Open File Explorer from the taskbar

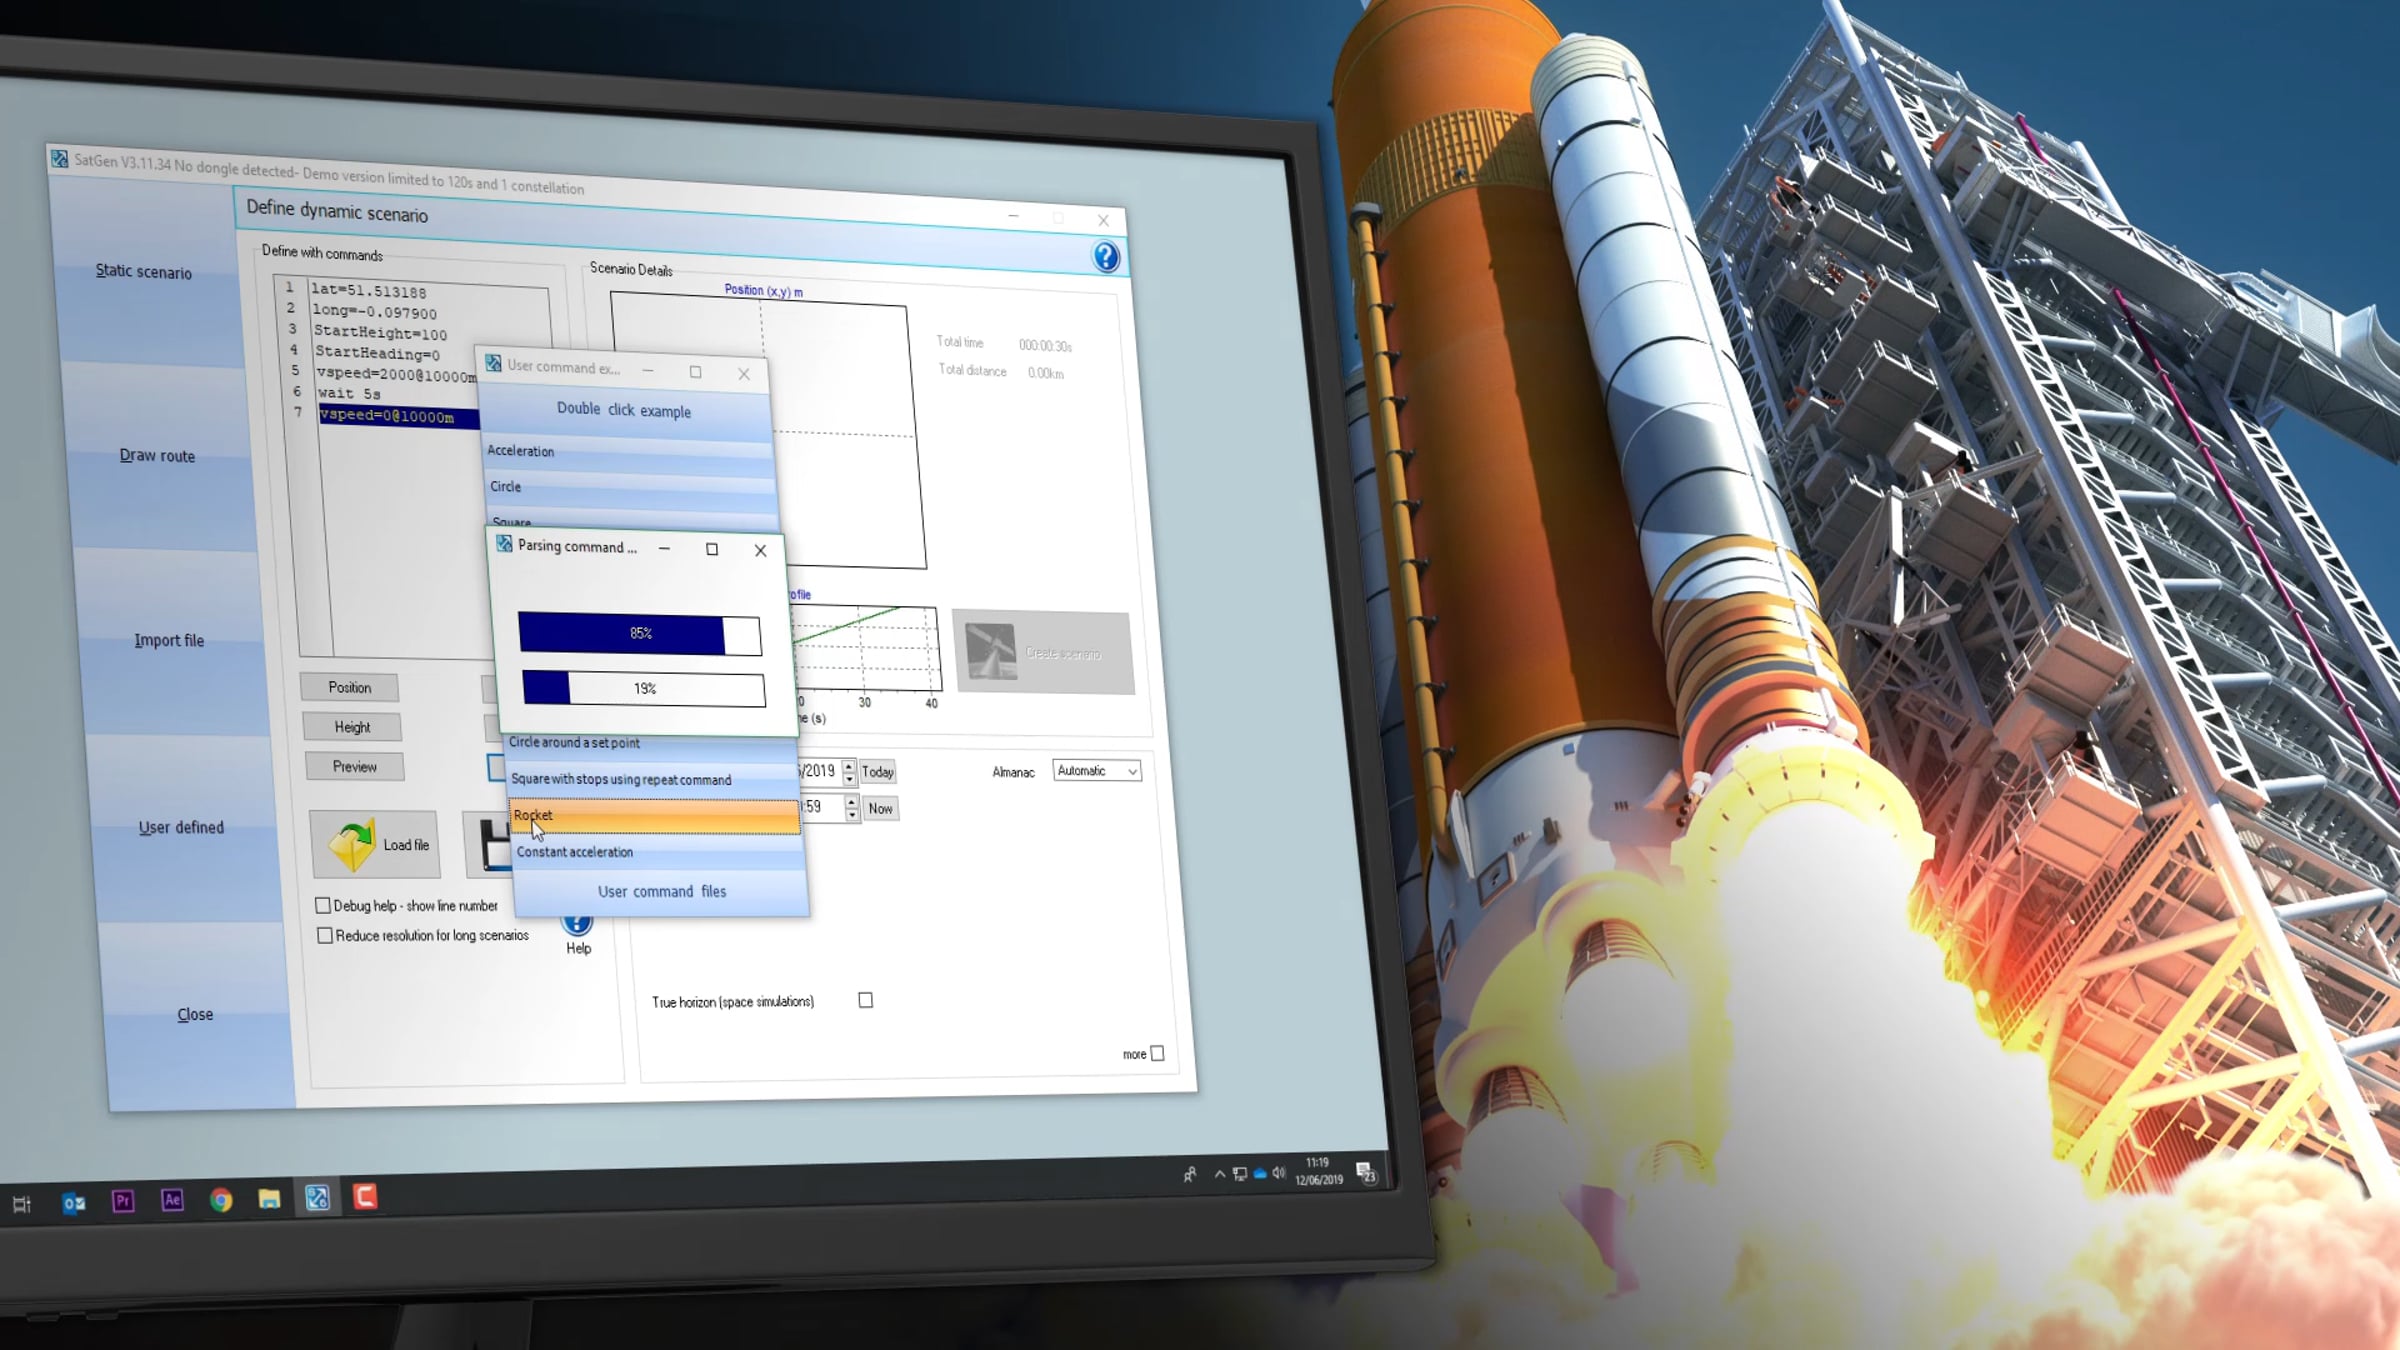(269, 1198)
